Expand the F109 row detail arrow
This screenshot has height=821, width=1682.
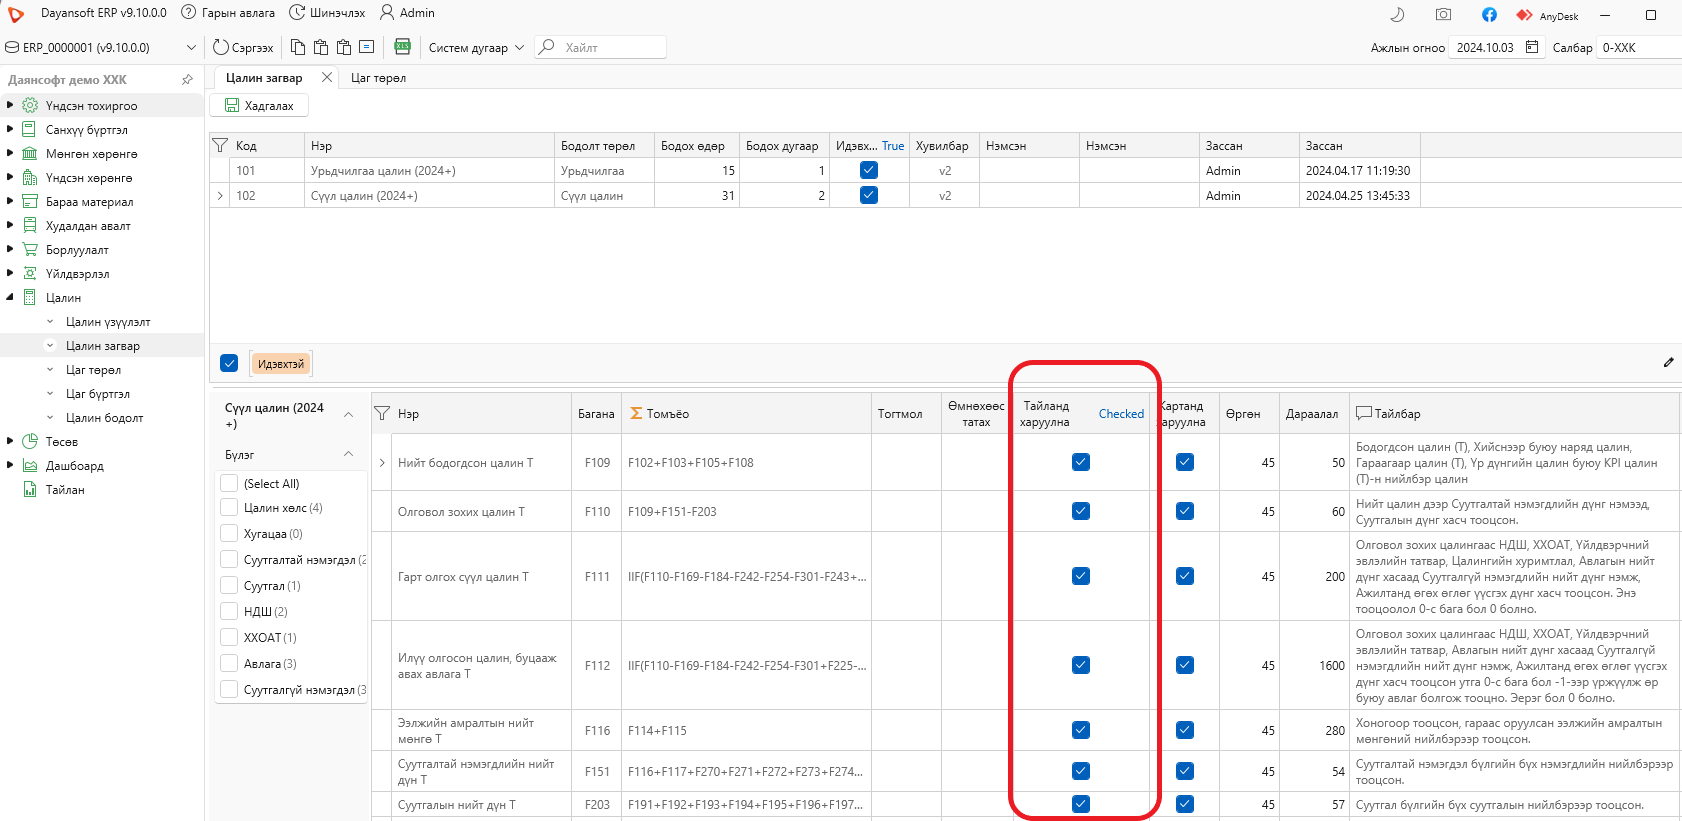tap(382, 462)
